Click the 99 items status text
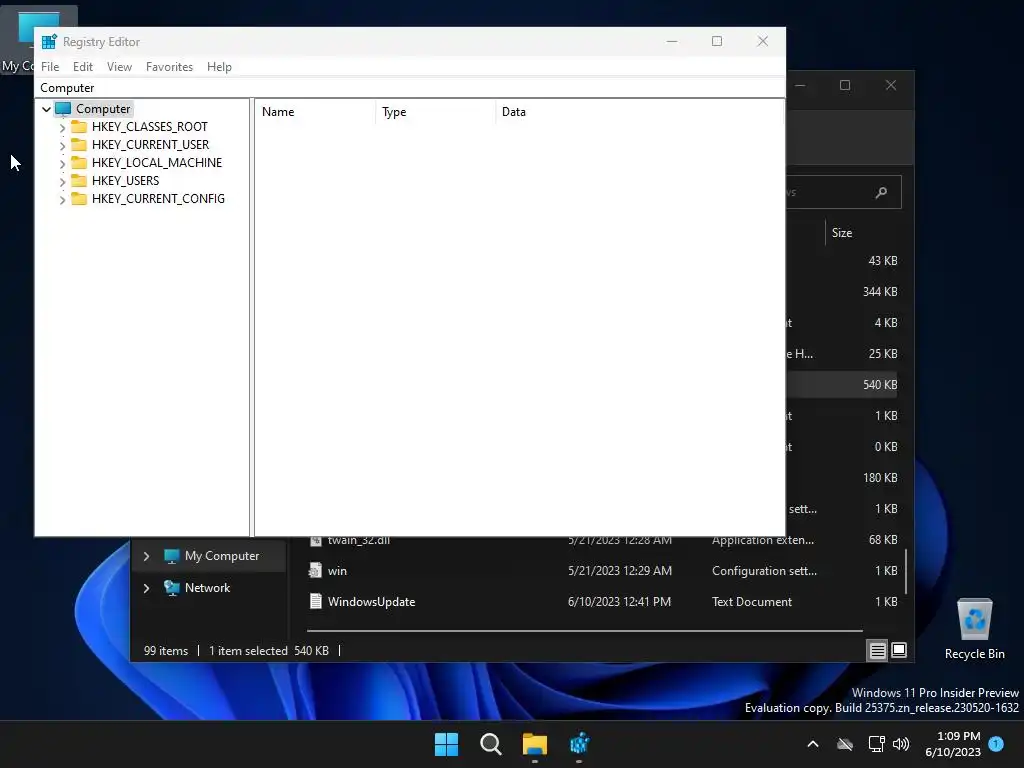This screenshot has height=768, width=1024. click(x=166, y=650)
